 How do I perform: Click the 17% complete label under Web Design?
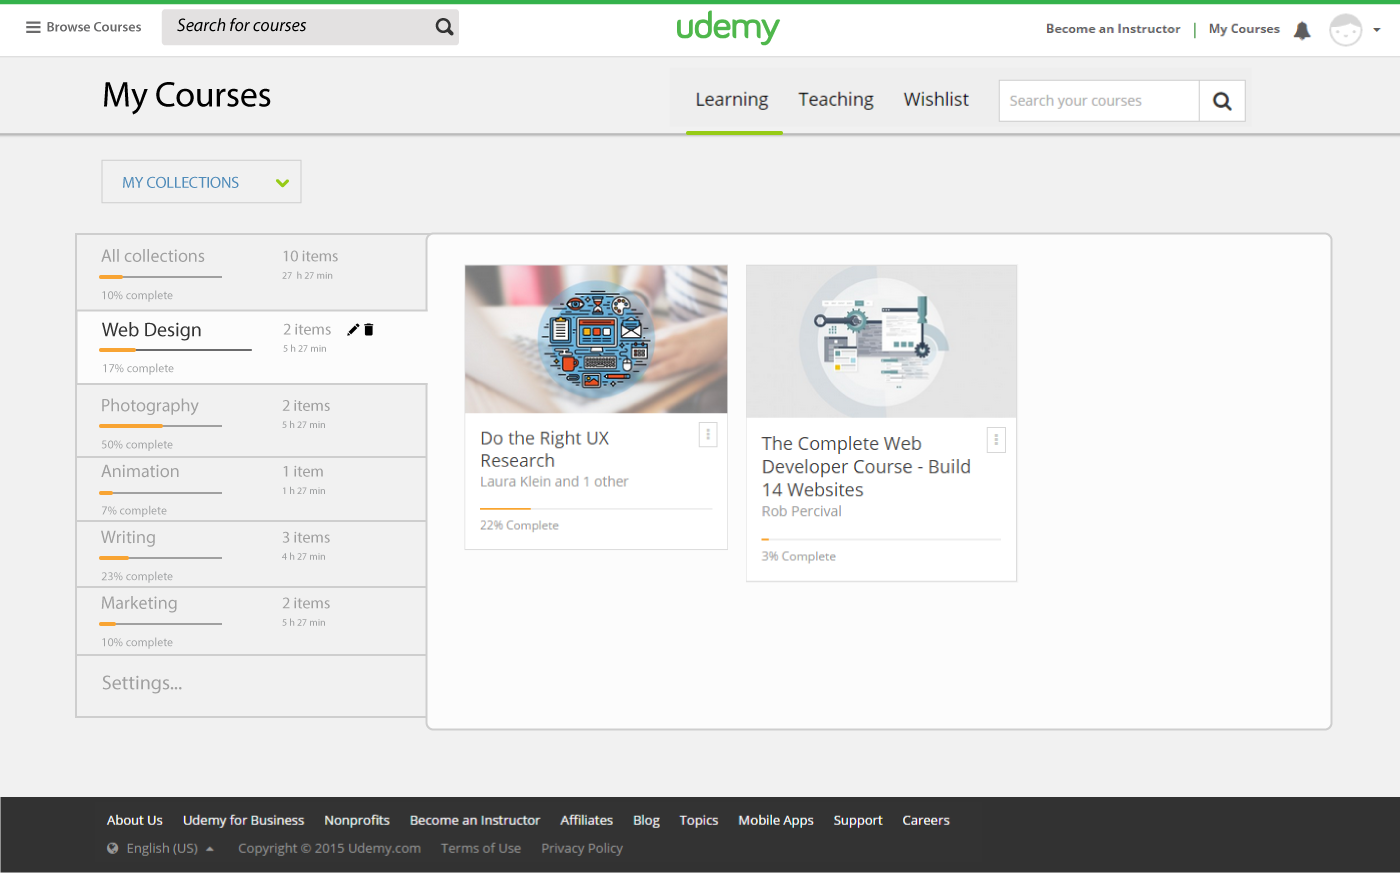(138, 369)
